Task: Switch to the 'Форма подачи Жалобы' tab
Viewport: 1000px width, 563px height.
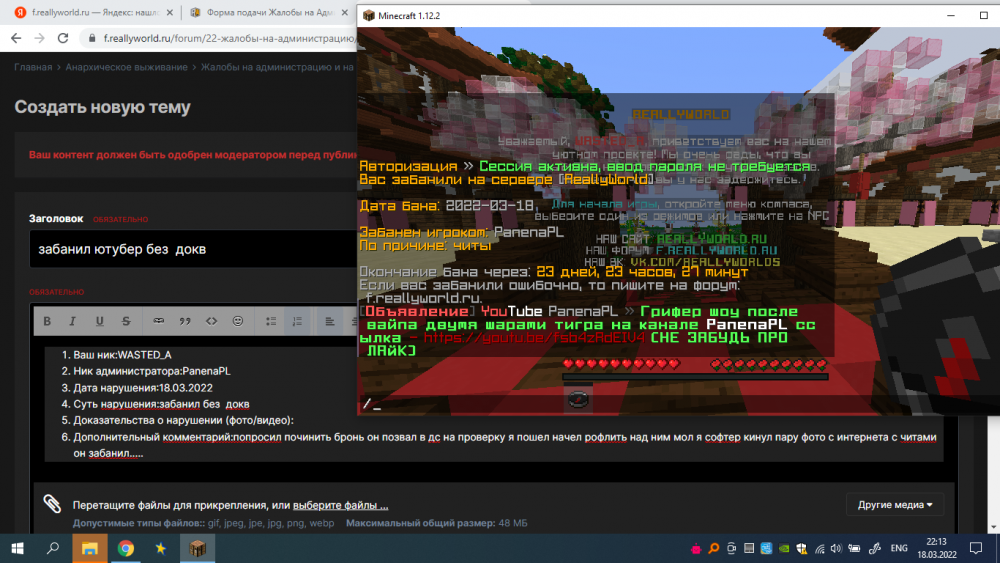Action: coord(268,12)
